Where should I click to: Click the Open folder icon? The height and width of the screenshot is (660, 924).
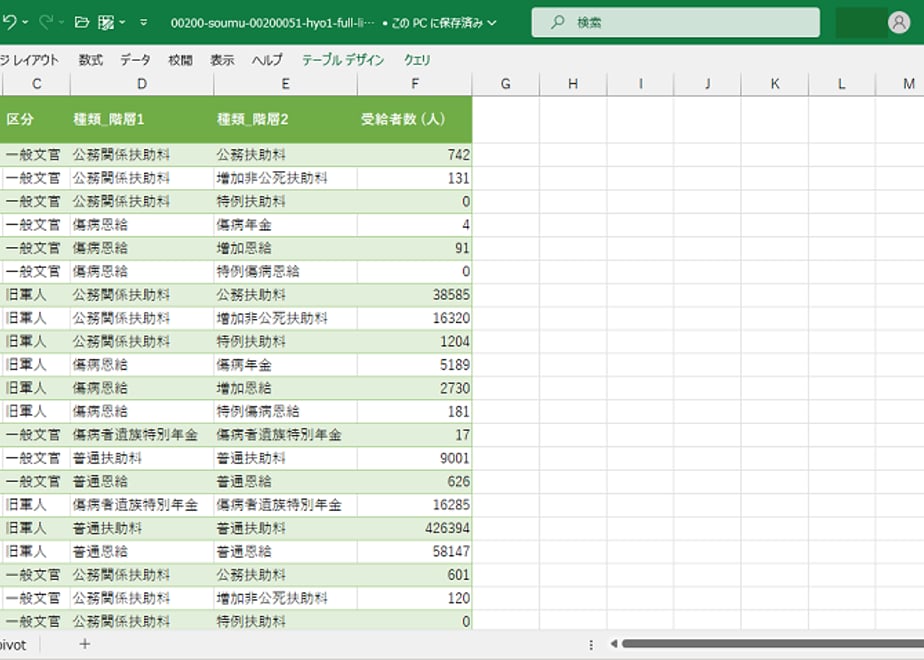click(82, 22)
